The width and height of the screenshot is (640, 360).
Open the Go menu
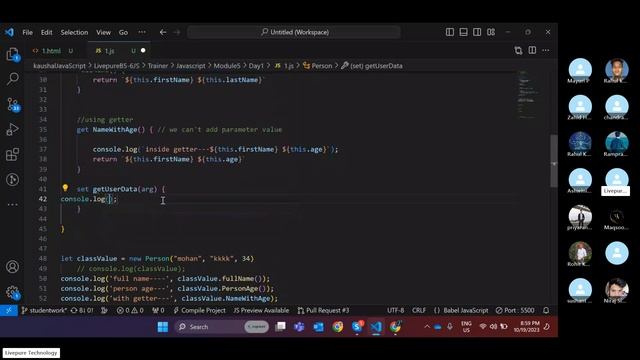(123, 32)
